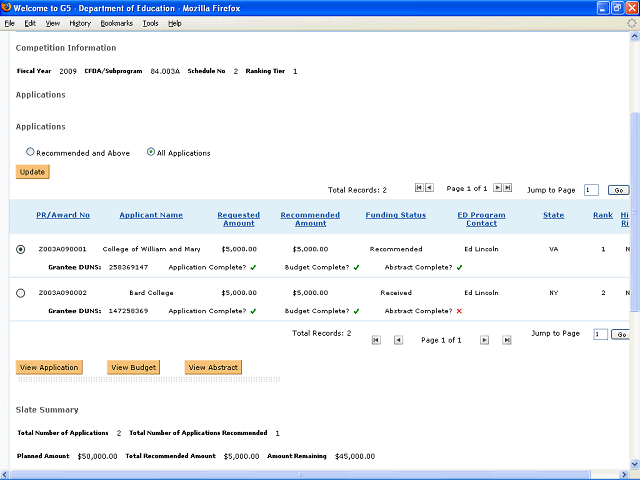
Task: Open the Tools menu
Action: [150, 23]
